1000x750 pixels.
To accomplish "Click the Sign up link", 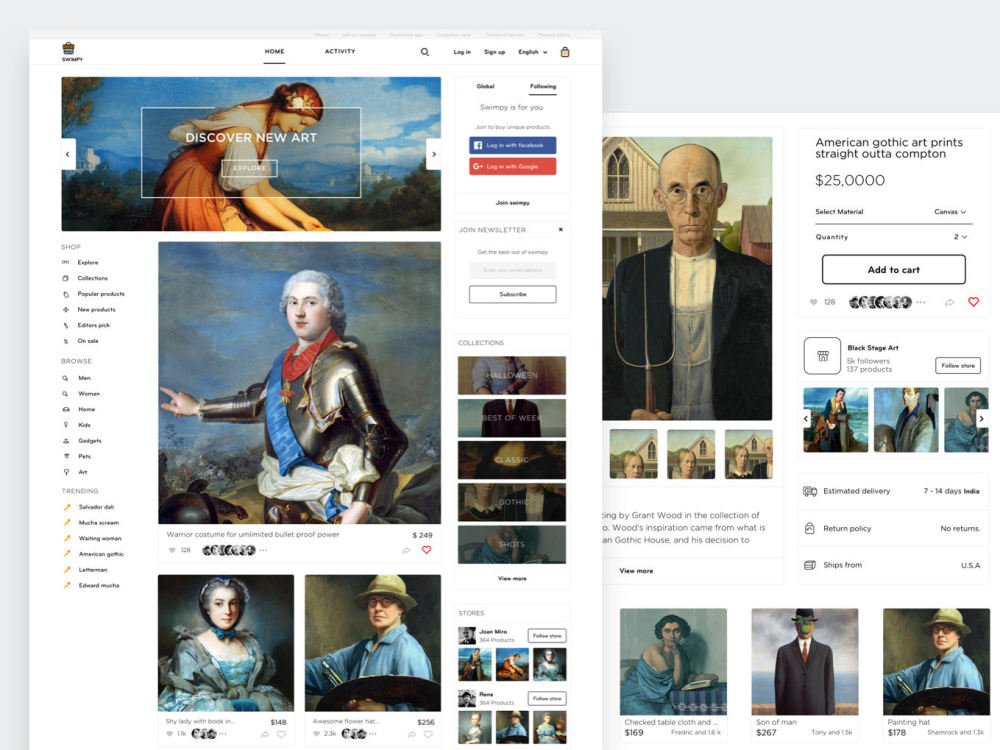I will point(494,52).
